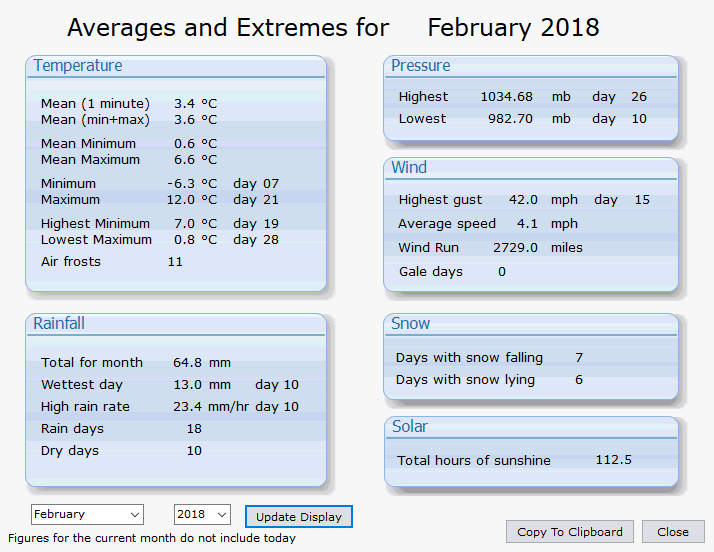This screenshot has width=714, height=552.
Task: Click the page title Averages and Extremes
Action: click(228, 28)
